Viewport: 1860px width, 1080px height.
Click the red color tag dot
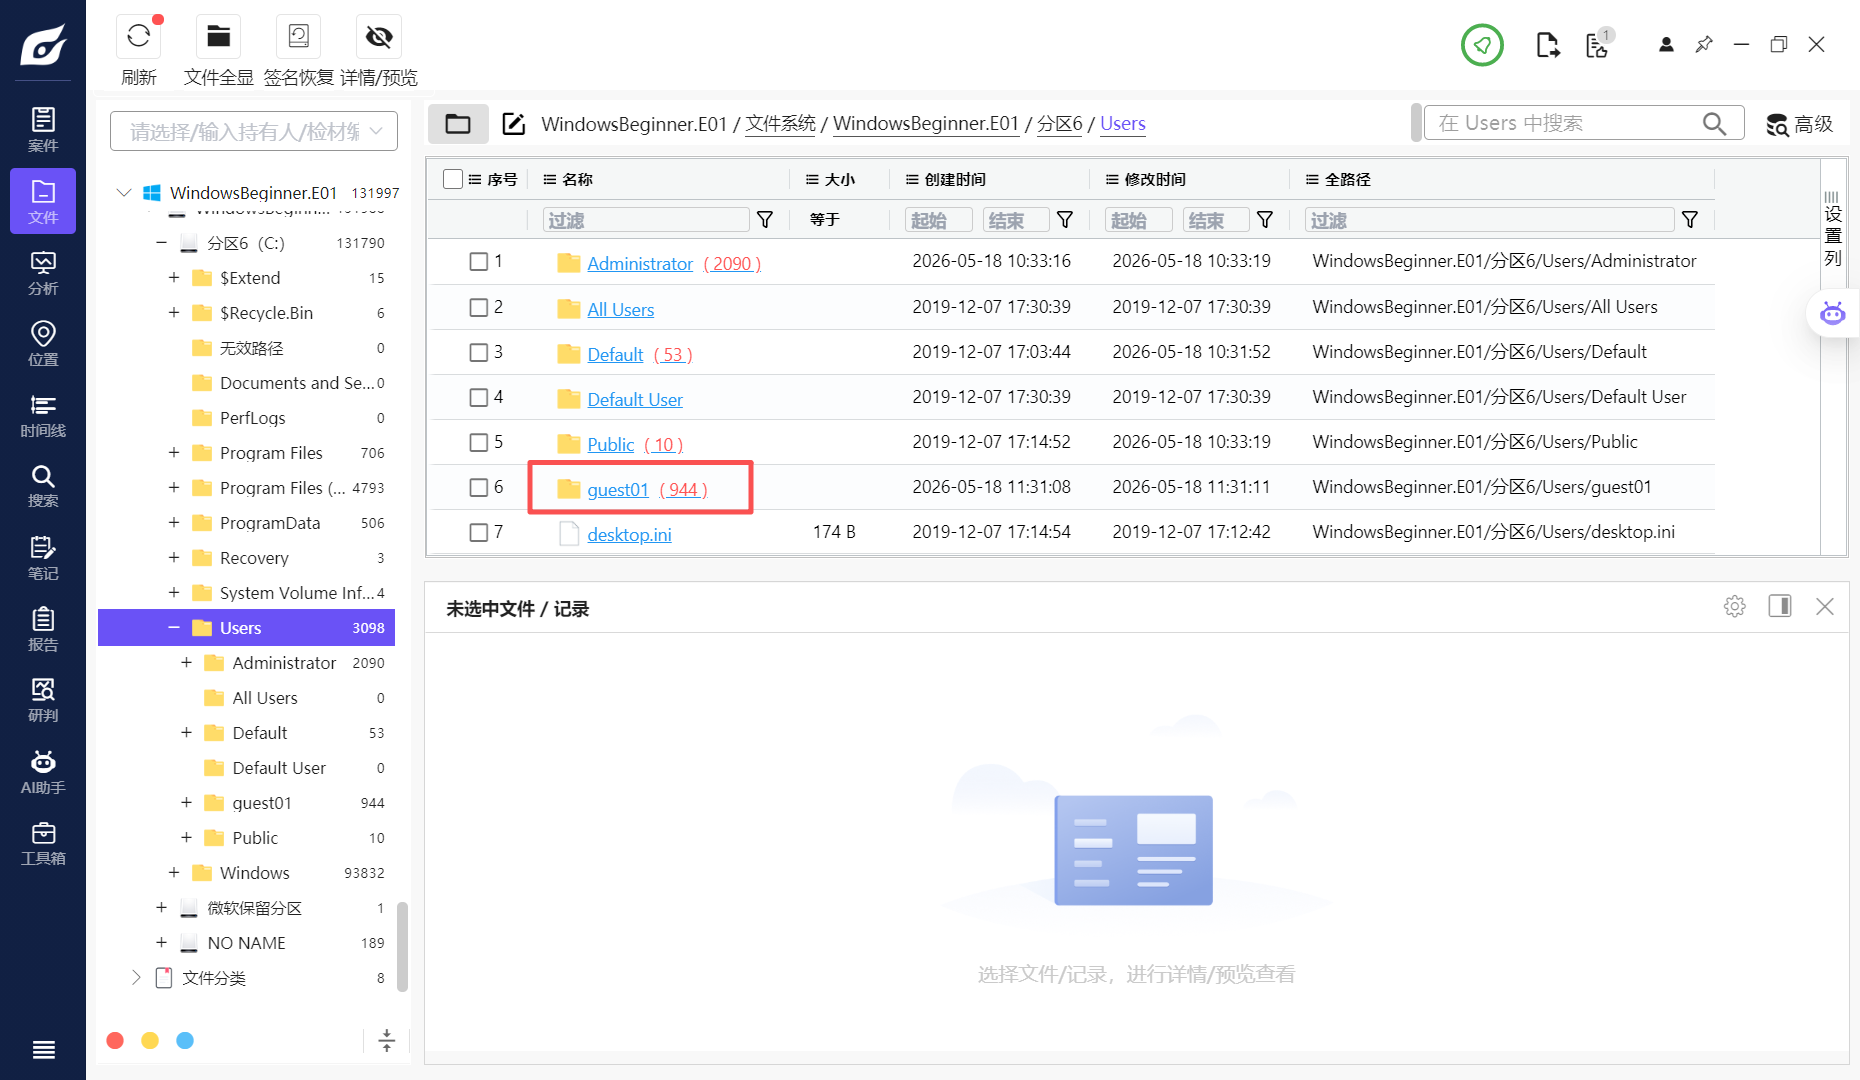click(x=115, y=1041)
